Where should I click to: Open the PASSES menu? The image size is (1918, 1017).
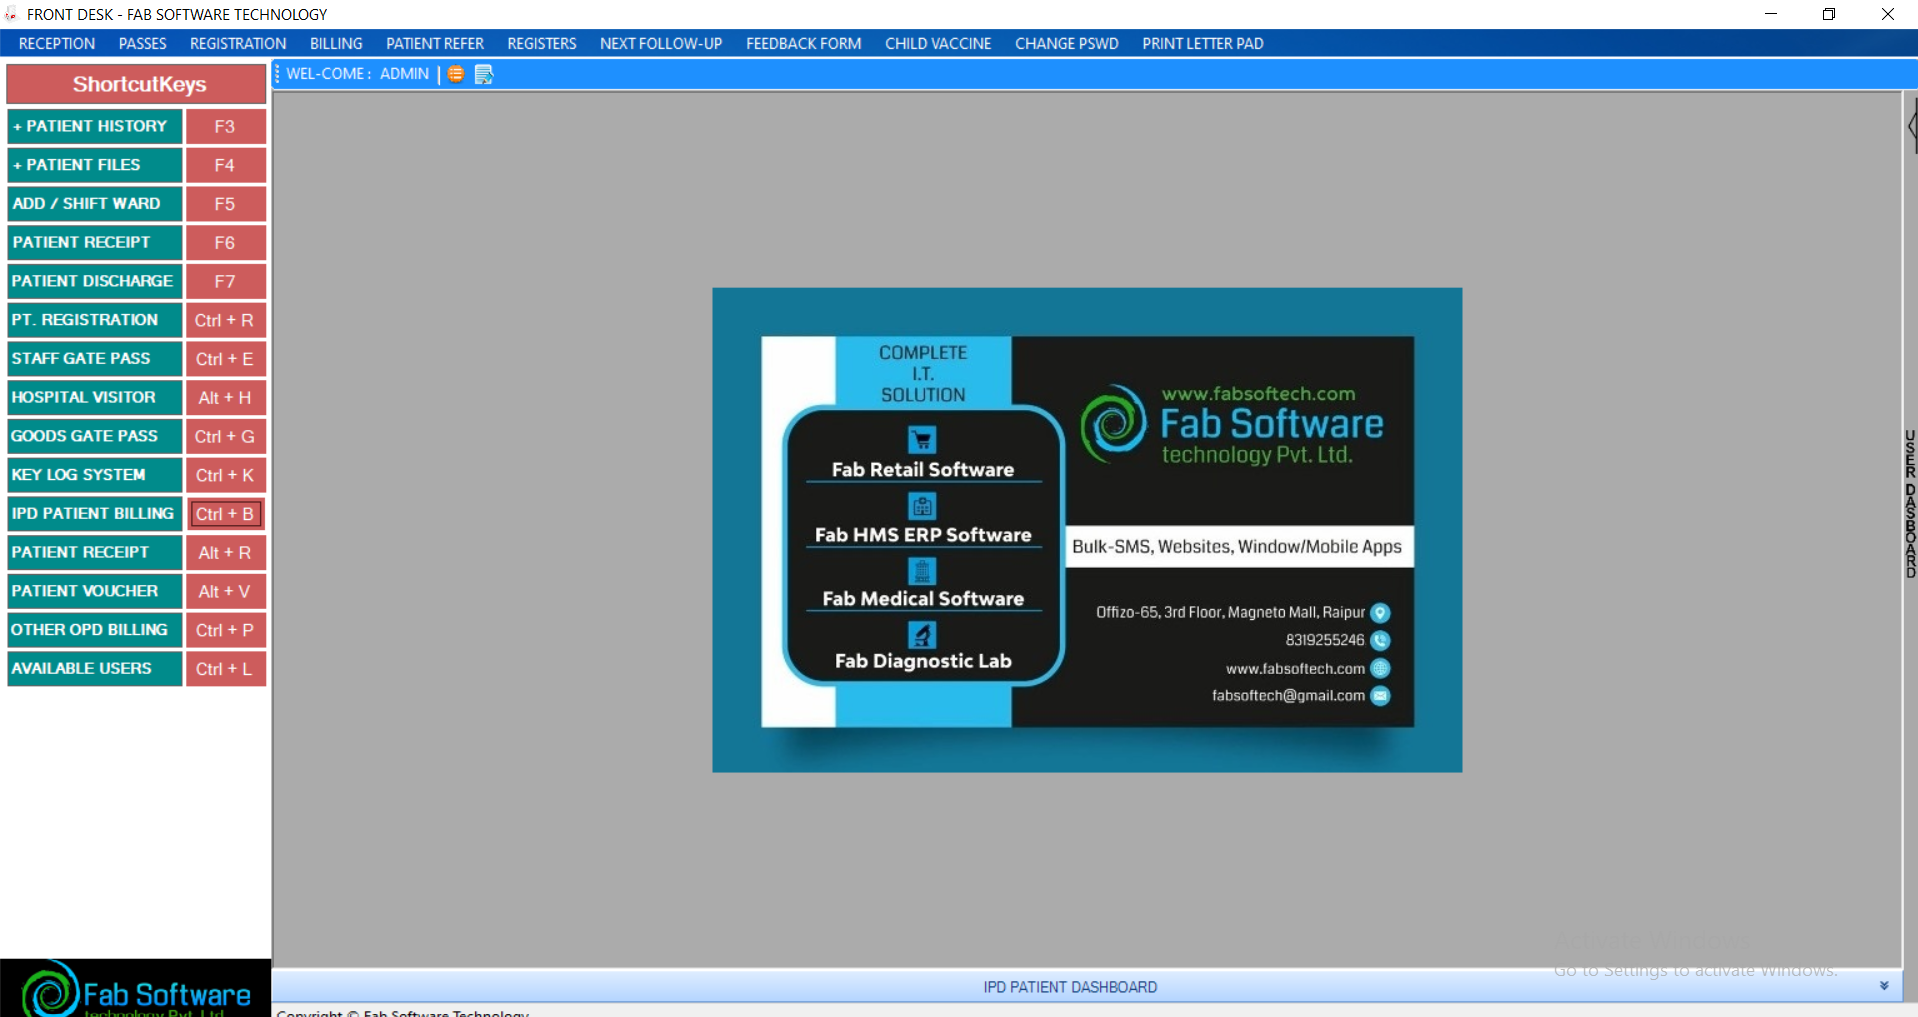click(143, 44)
